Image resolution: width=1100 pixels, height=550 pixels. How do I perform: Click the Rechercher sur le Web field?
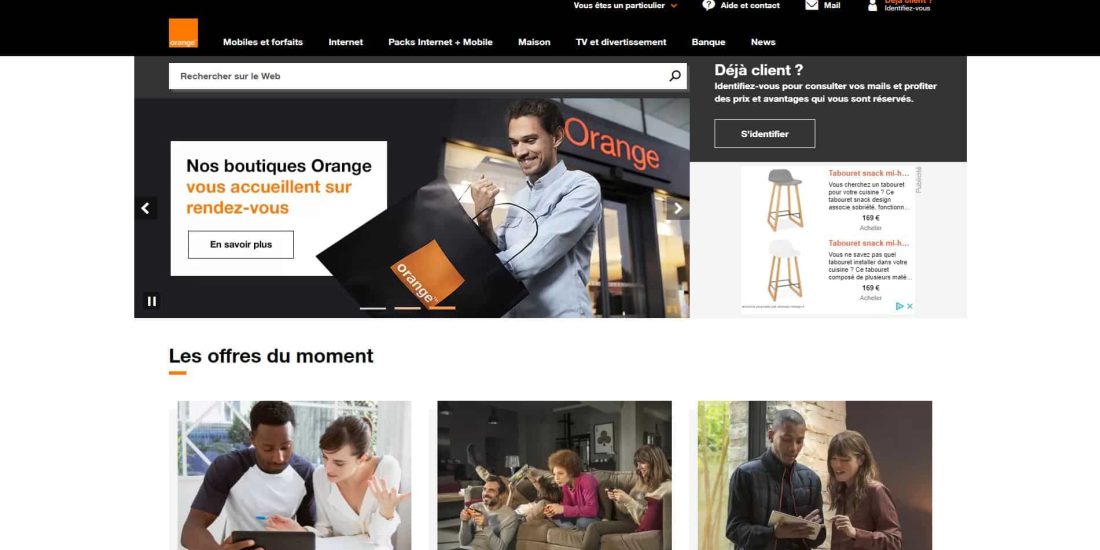tap(418, 76)
